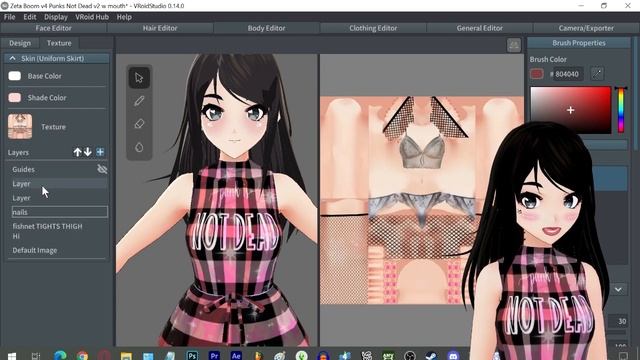The height and width of the screenshot is (360, 640).
Task: Open Discord from the taskbar
Action: 453,356
